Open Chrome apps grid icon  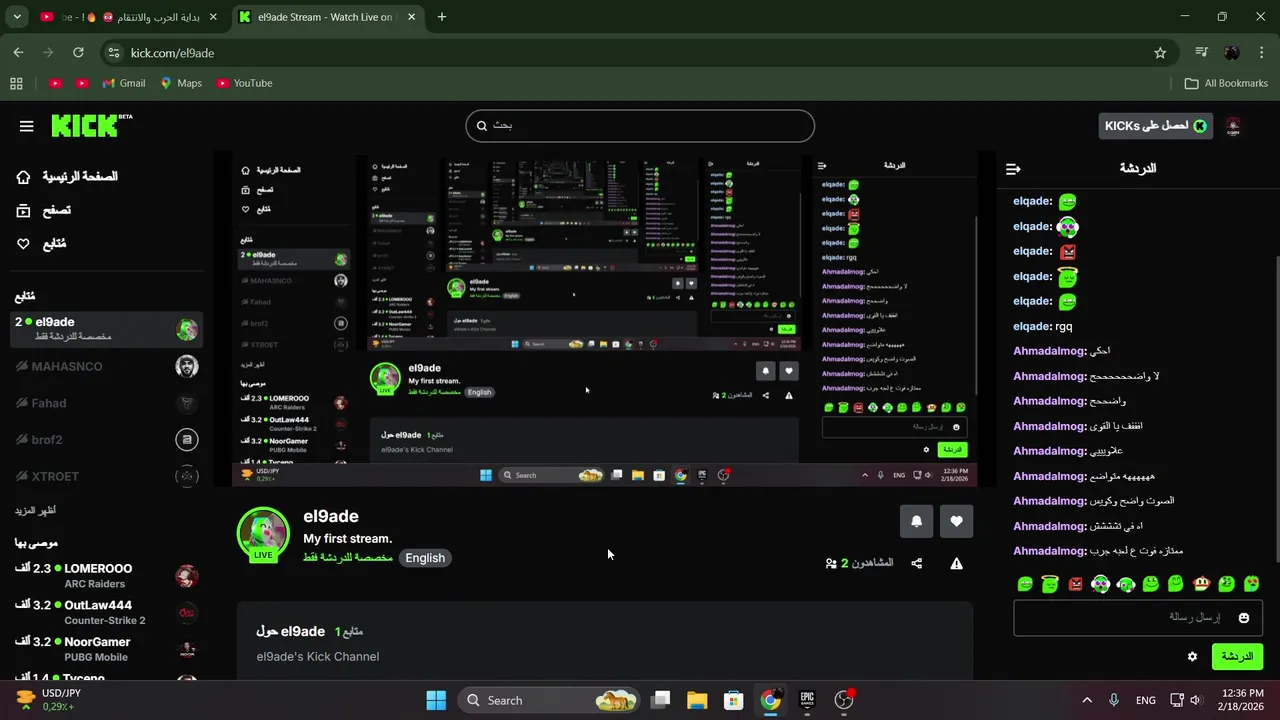[x=16, y=83]
